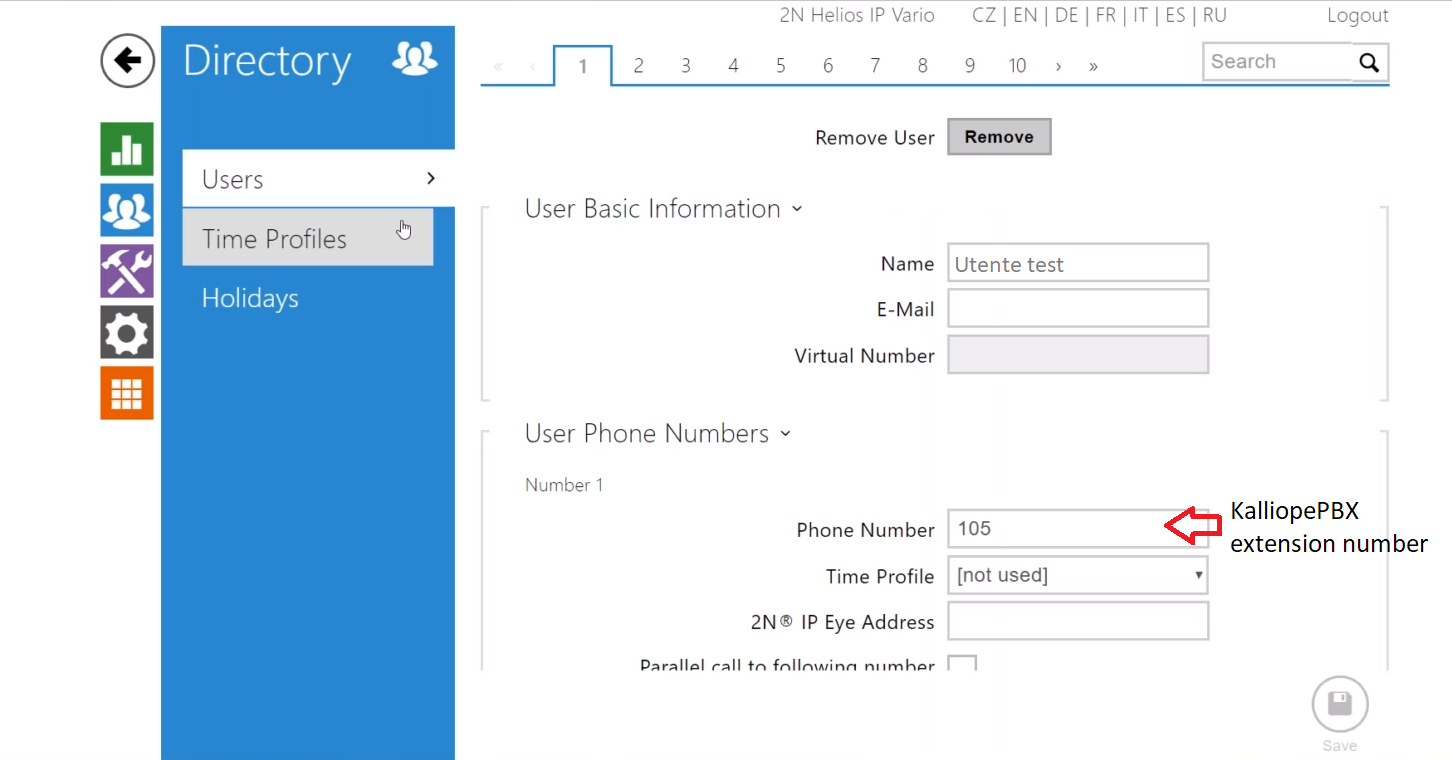Click the E-Mail input field

(1077, 309)
